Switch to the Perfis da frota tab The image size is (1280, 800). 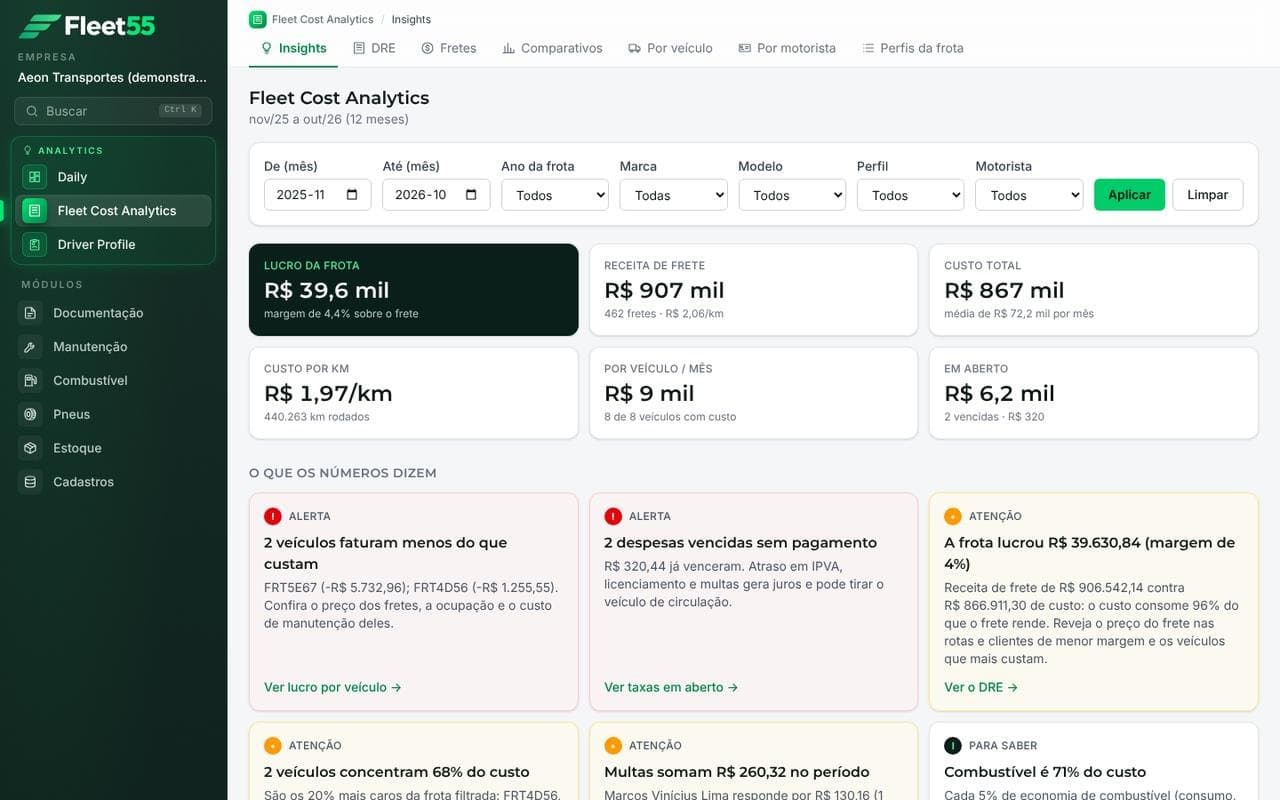913,48
